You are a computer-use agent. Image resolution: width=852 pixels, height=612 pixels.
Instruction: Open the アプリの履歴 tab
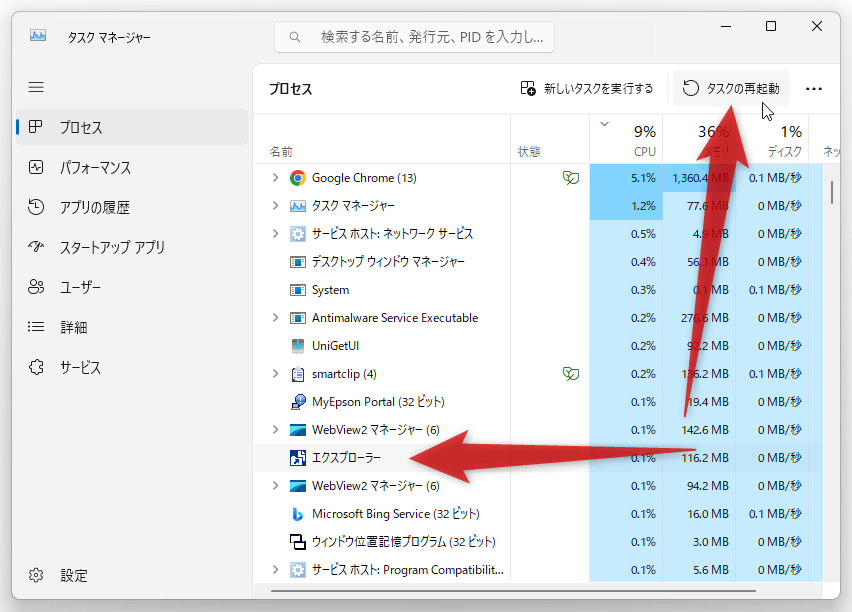pos(132,207)
